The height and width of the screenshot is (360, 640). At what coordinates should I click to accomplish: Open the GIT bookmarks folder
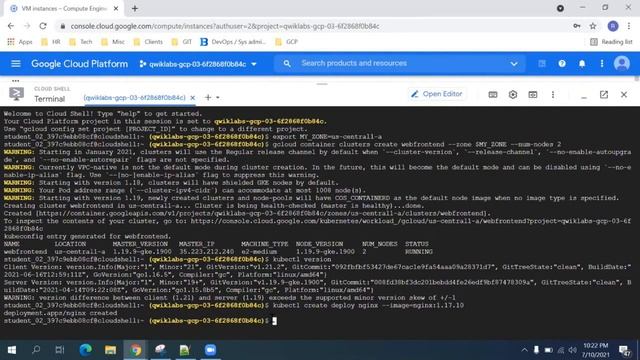[x=182, y=42]
